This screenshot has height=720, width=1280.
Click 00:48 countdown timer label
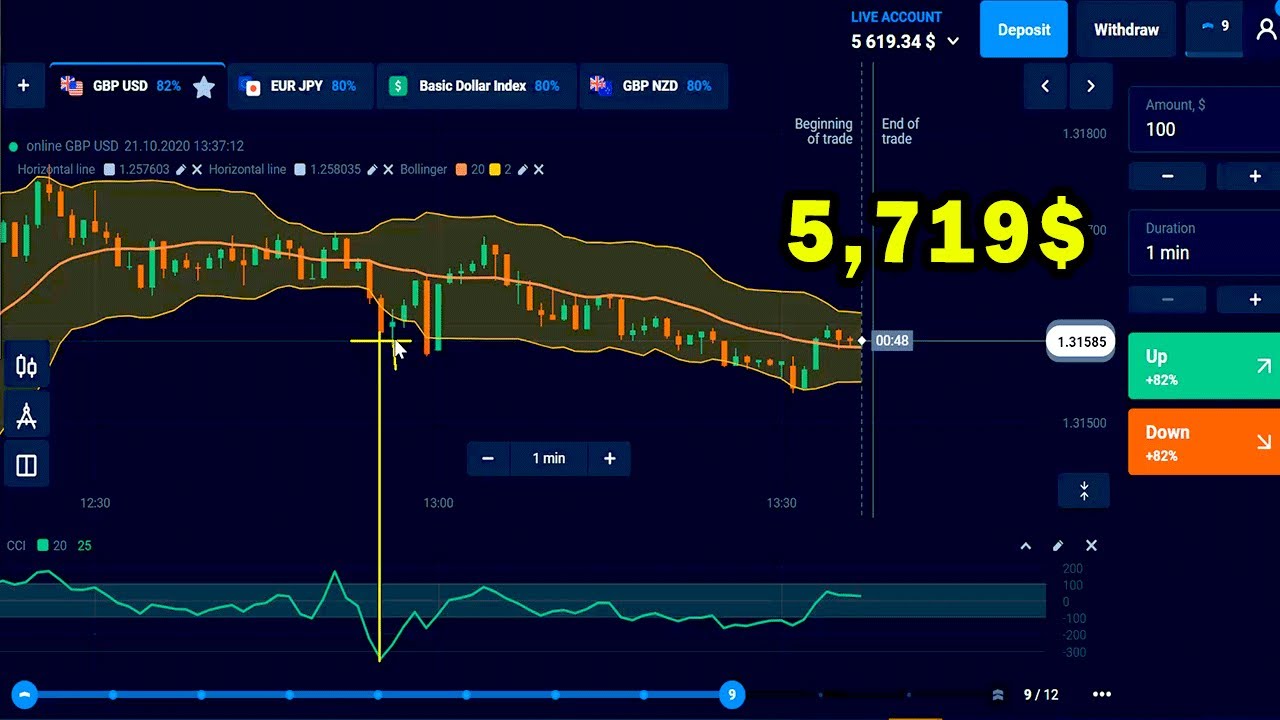892,341
